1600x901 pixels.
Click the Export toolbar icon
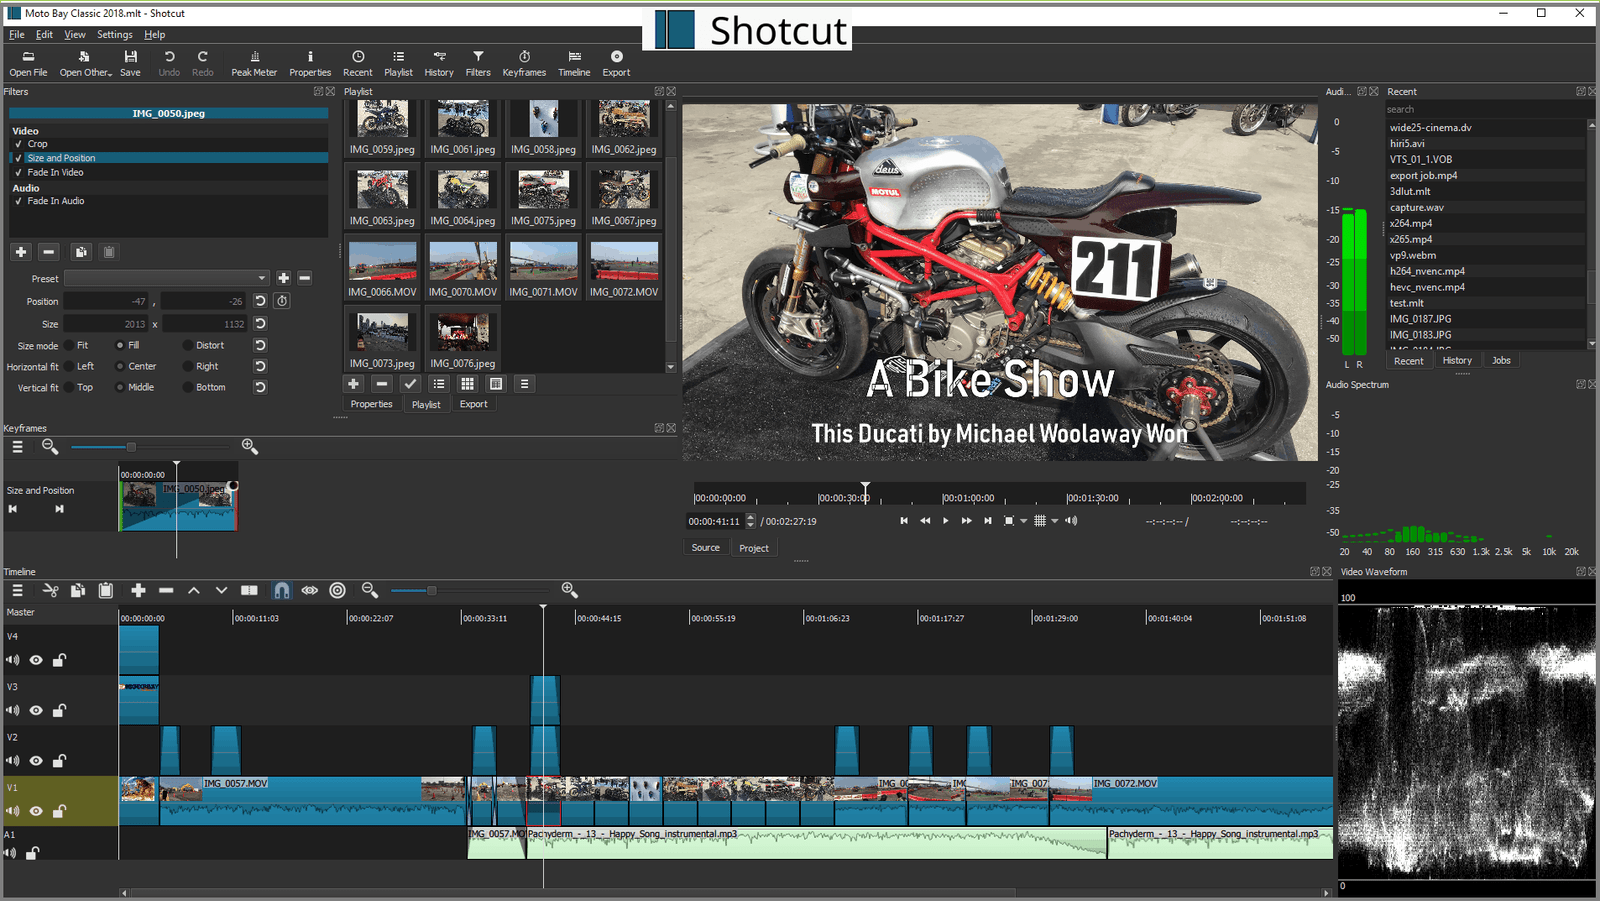(616, 63)
